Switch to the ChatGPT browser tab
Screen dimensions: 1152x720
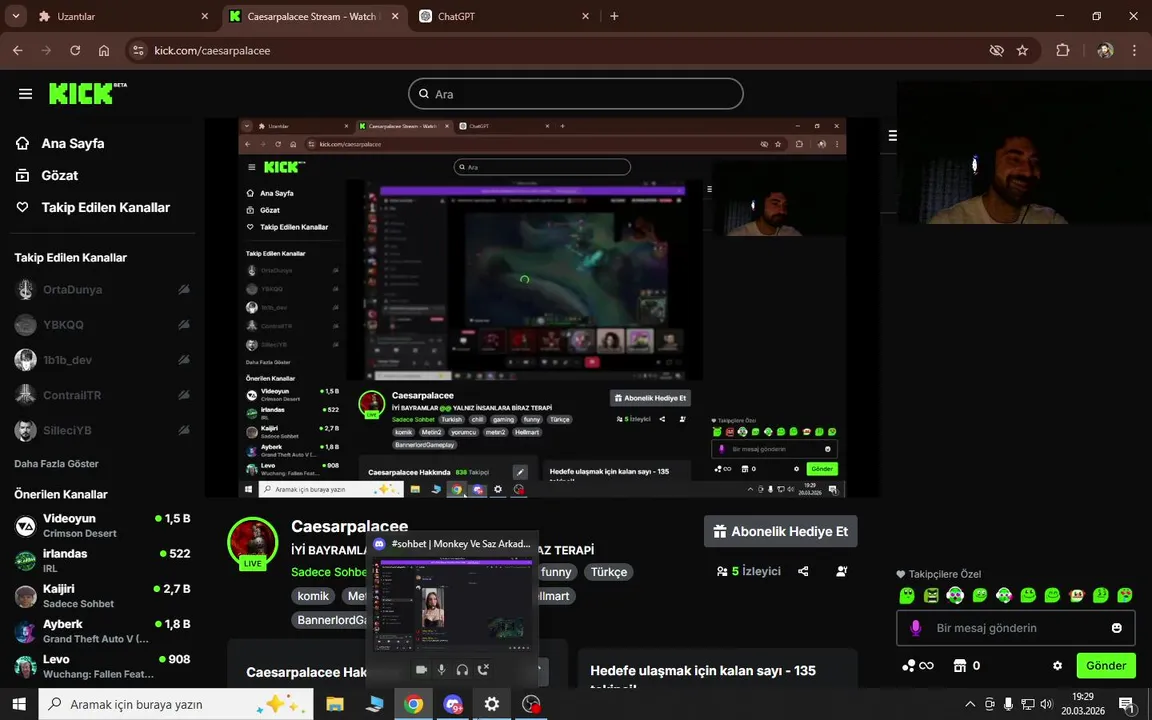coord(503,16)
